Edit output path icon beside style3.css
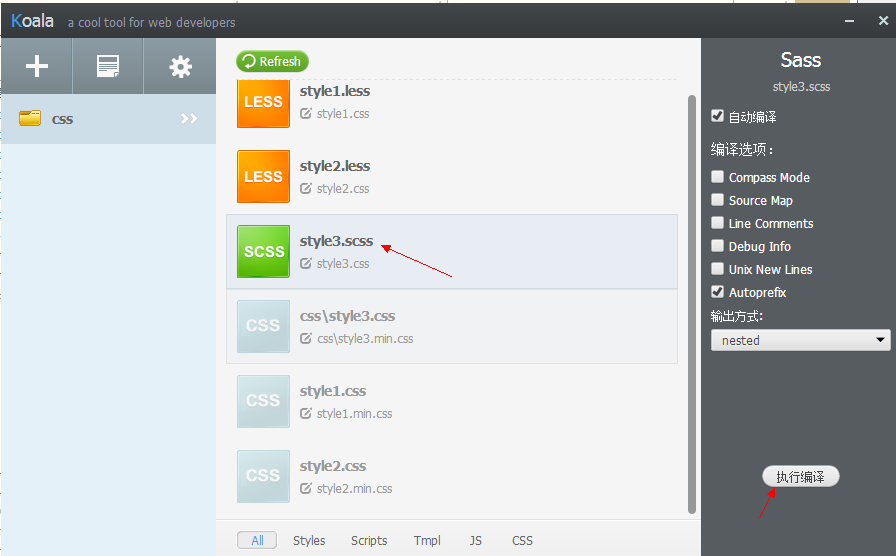Screen dimensions: 896x556 306,263
